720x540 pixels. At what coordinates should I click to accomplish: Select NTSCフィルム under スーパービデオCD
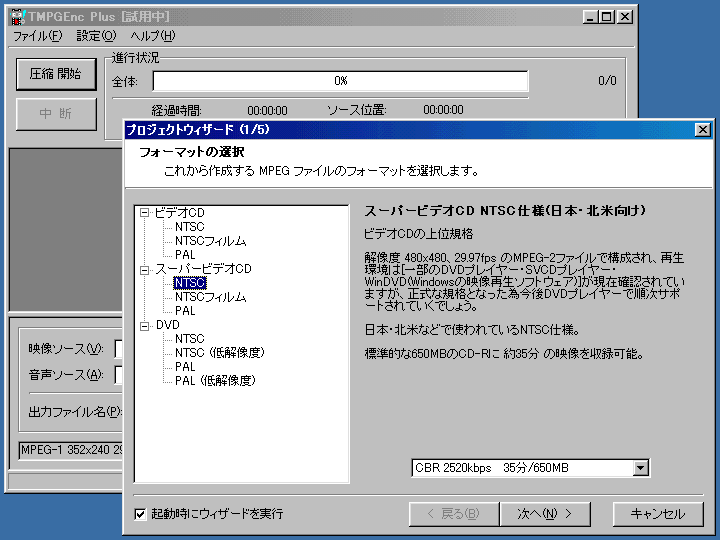pos(211,297)
